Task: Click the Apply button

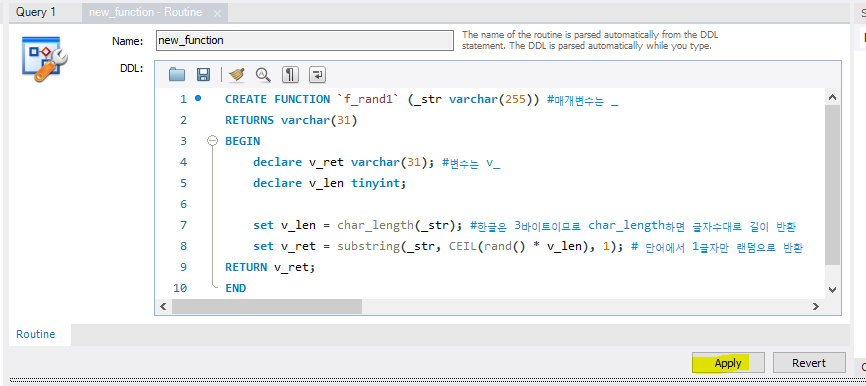Action: click(728, 363)
